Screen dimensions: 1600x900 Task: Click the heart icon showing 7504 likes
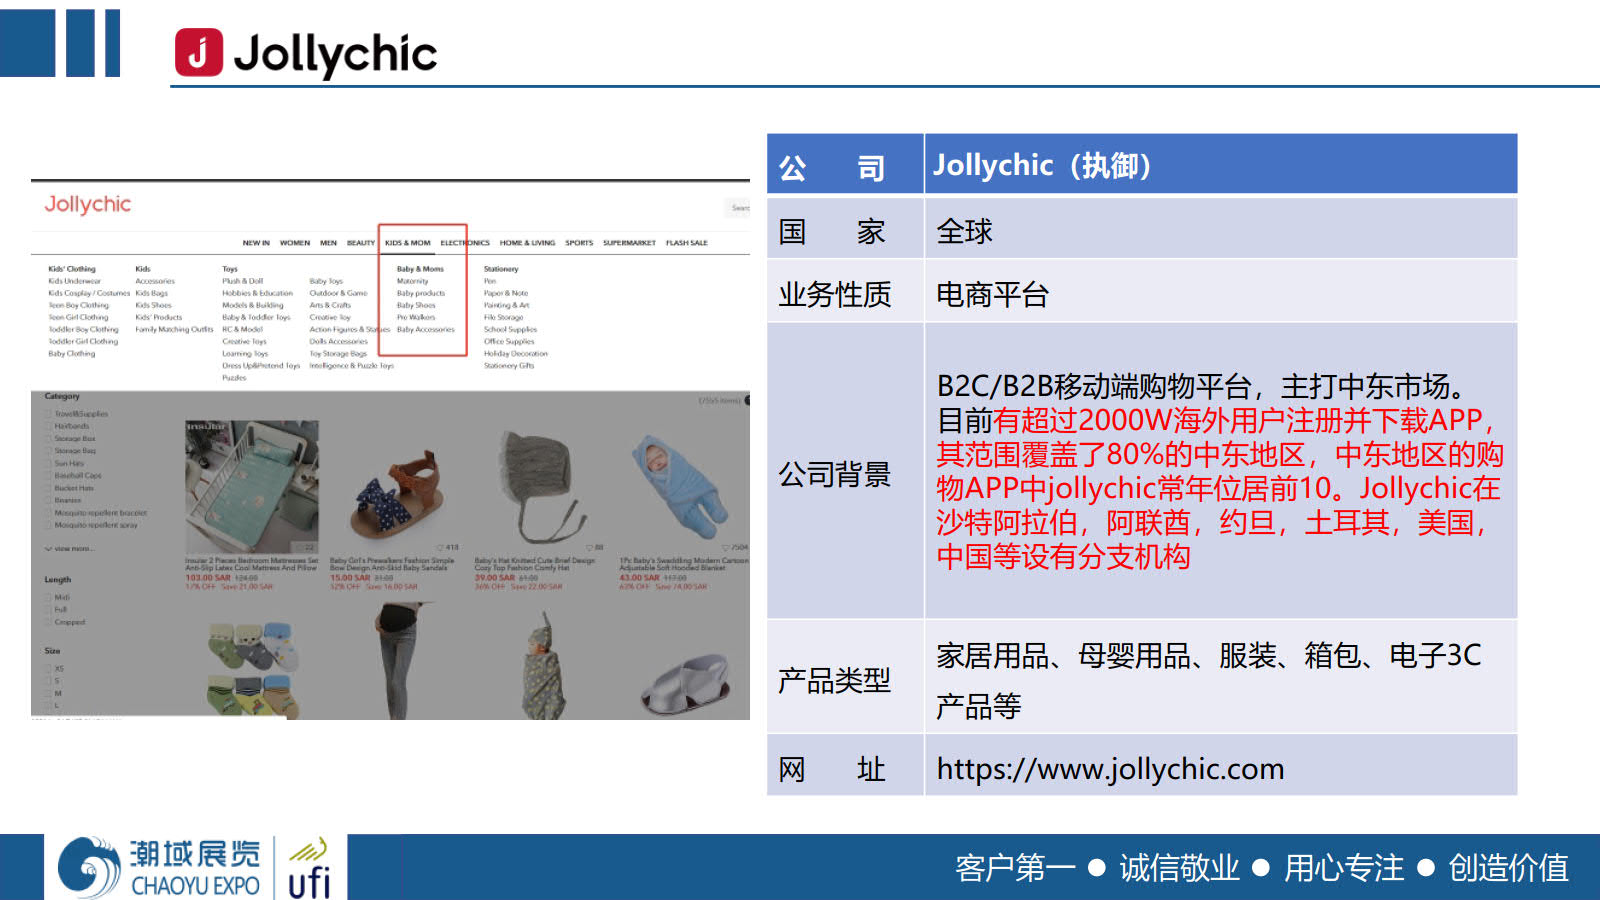pyautogui.click(x=726, y=547)
